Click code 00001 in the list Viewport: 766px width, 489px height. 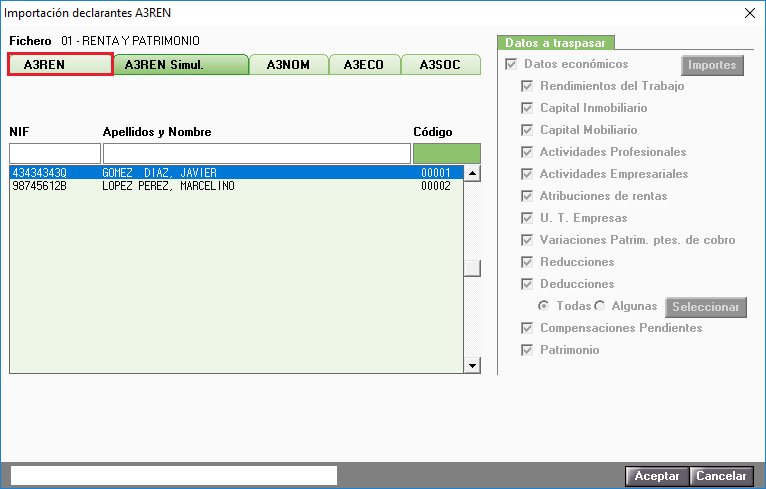click(x=436, y=172)
